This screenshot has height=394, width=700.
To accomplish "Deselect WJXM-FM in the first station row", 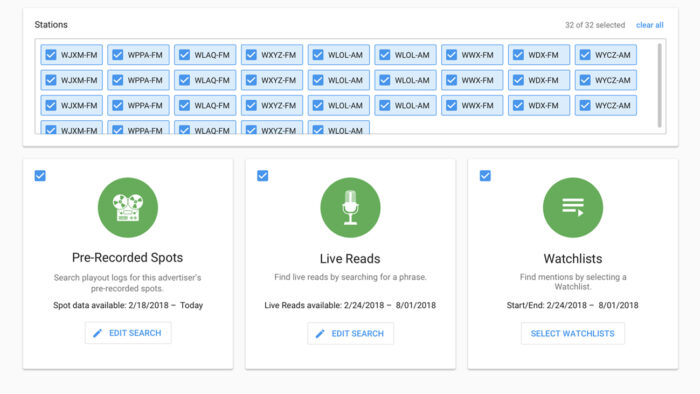I will [x=71, y=55].
